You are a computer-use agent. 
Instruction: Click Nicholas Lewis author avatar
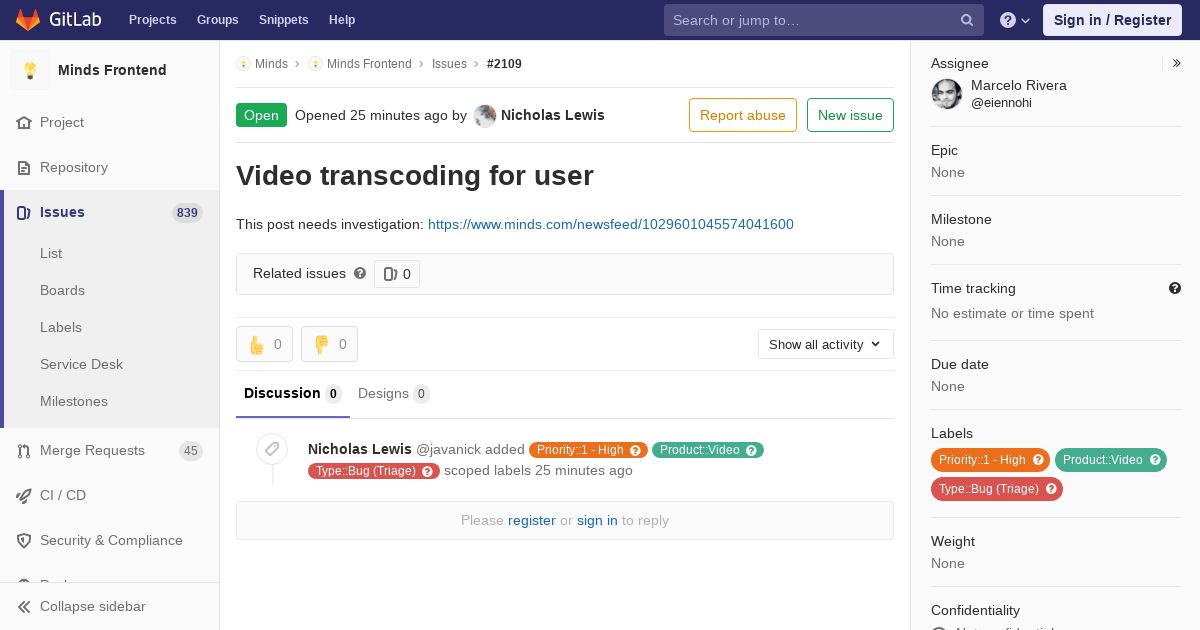tap(485, 115)
